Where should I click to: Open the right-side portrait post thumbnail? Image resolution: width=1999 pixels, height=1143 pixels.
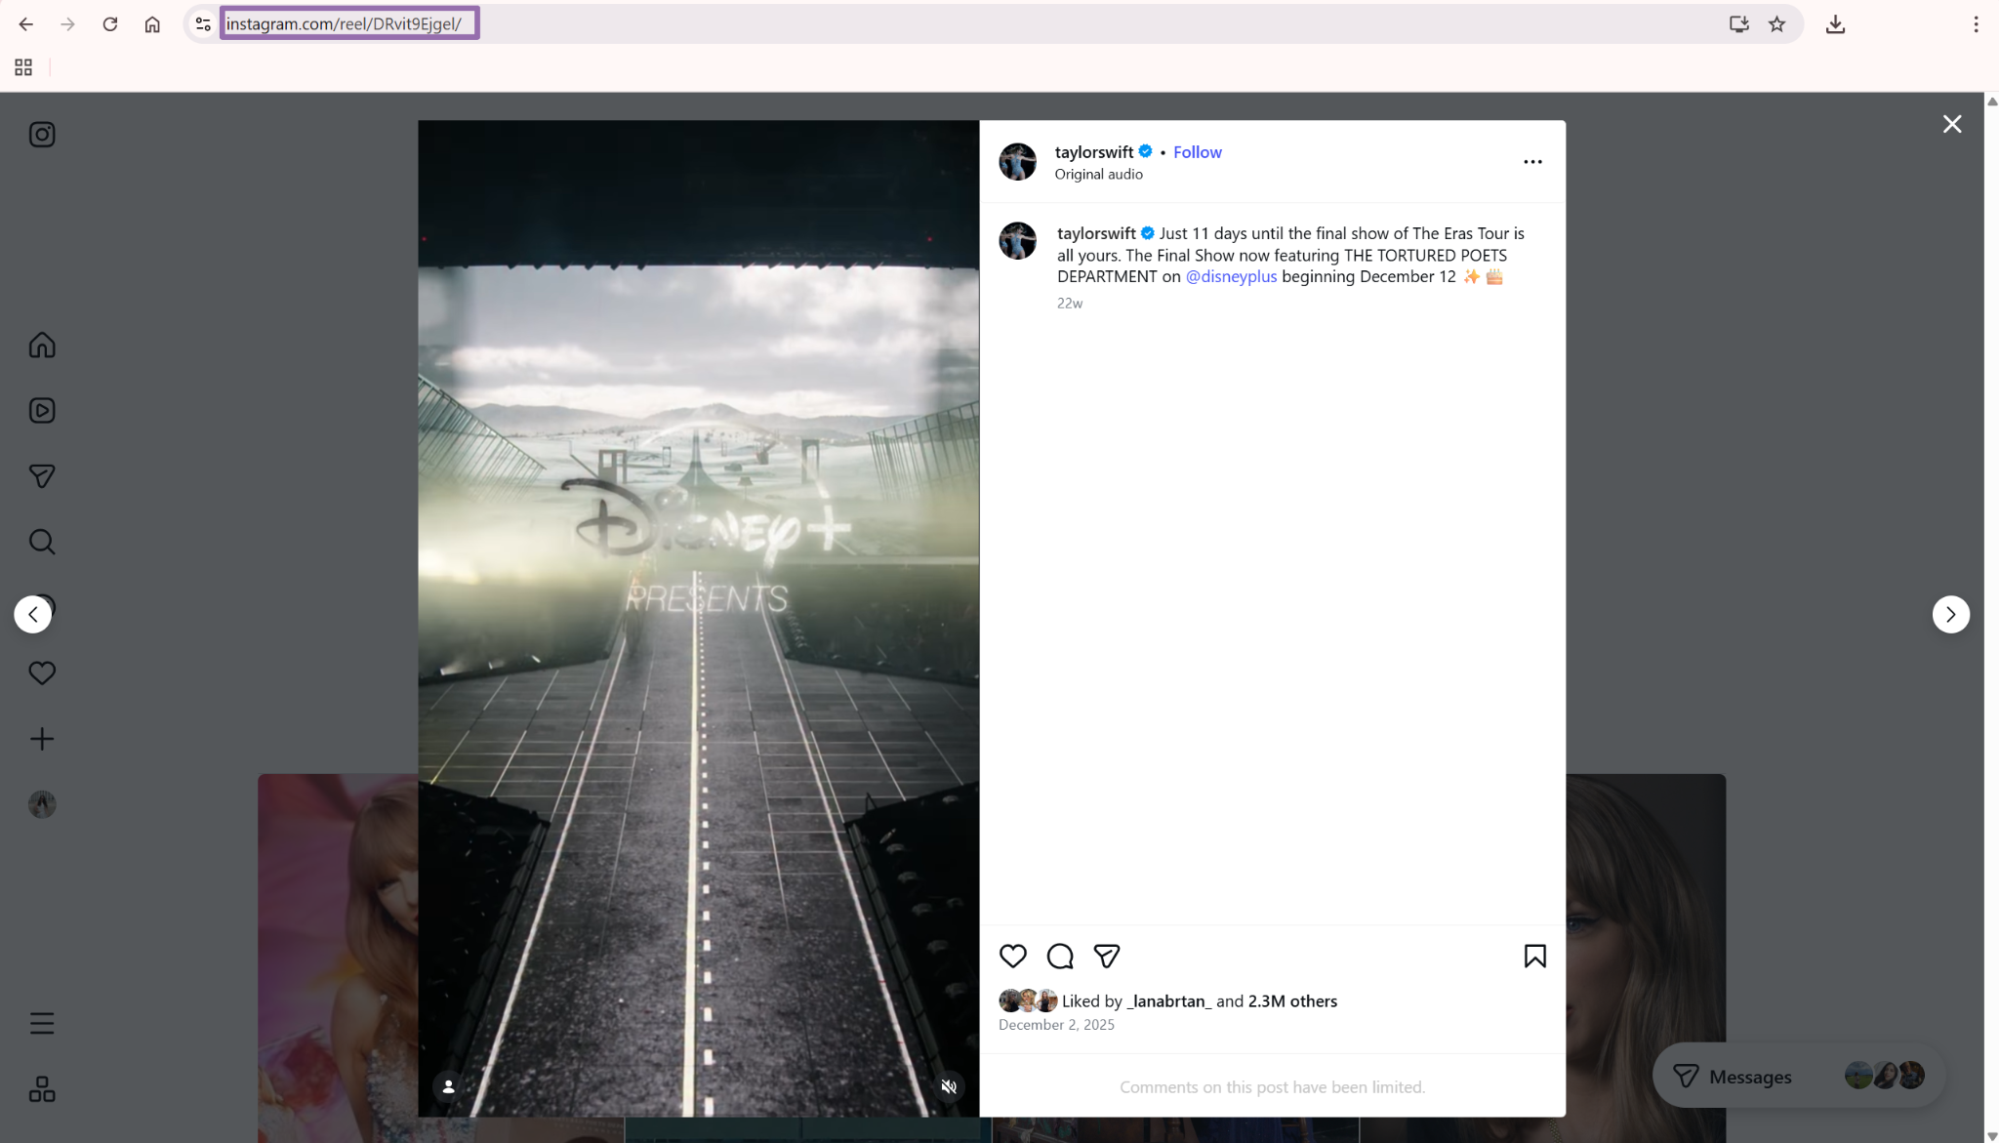pos(1646,958)
